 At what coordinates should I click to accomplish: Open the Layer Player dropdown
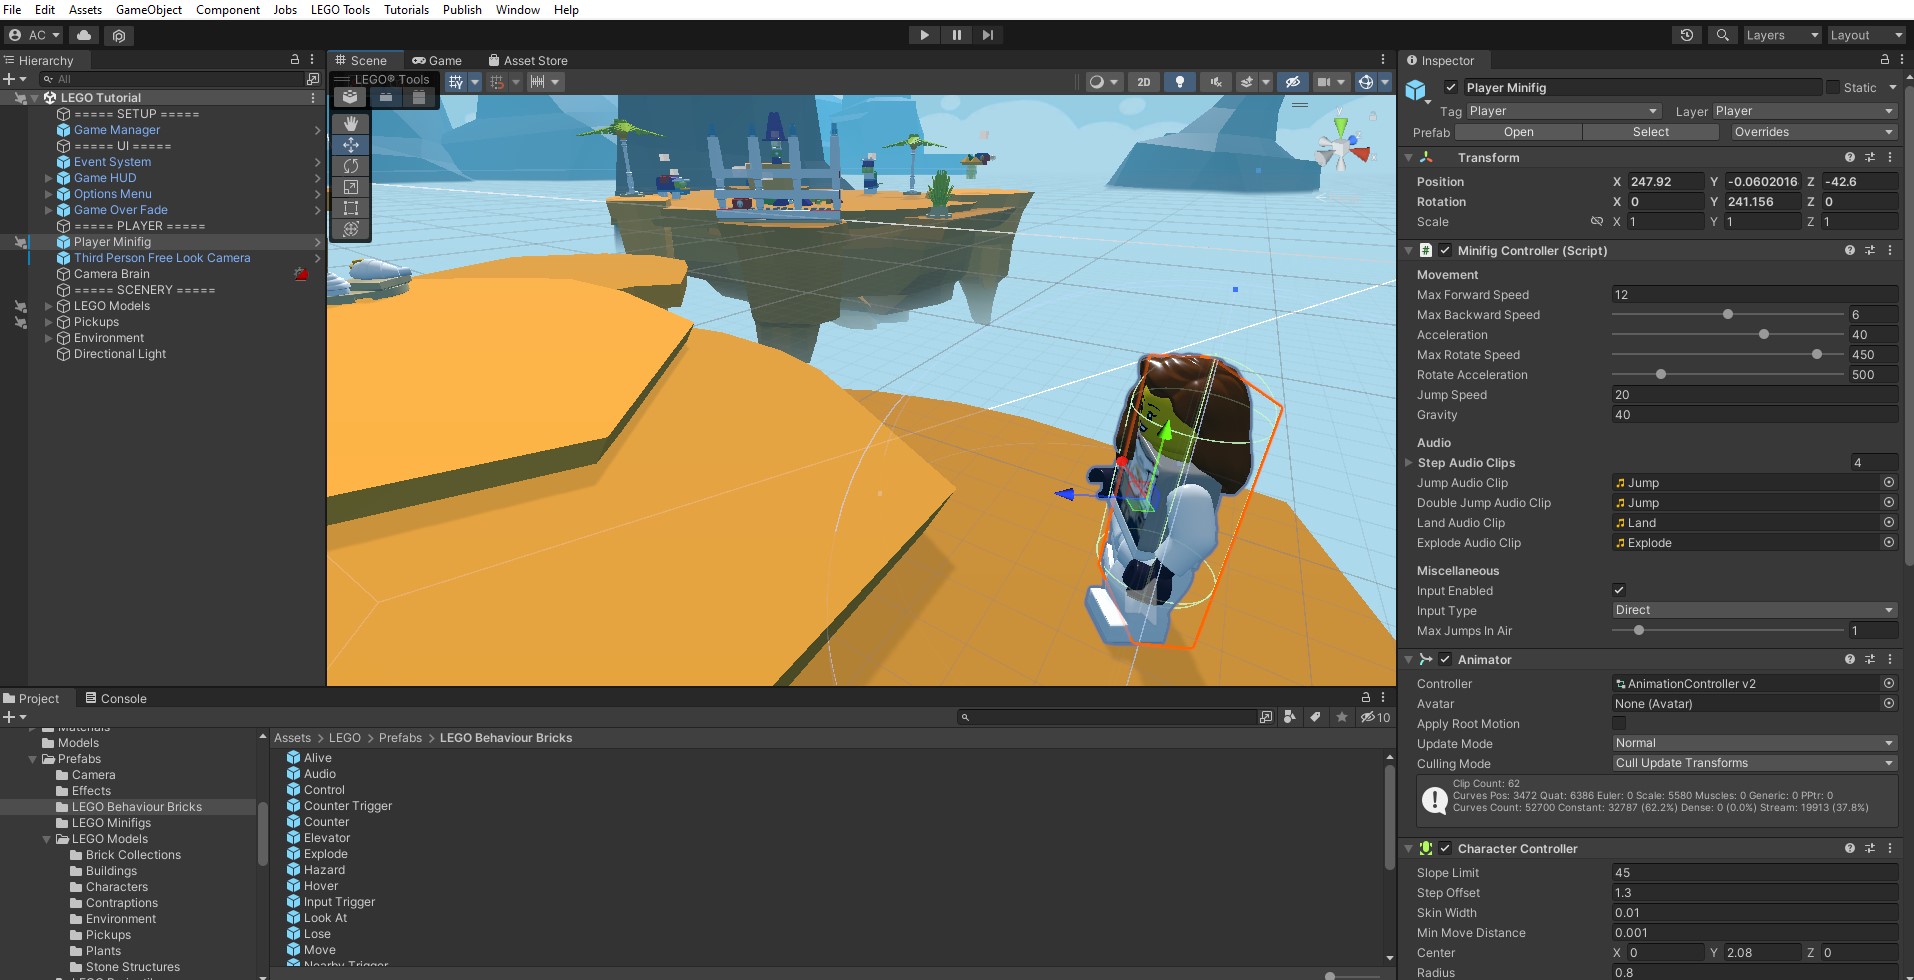point(1804,111)
